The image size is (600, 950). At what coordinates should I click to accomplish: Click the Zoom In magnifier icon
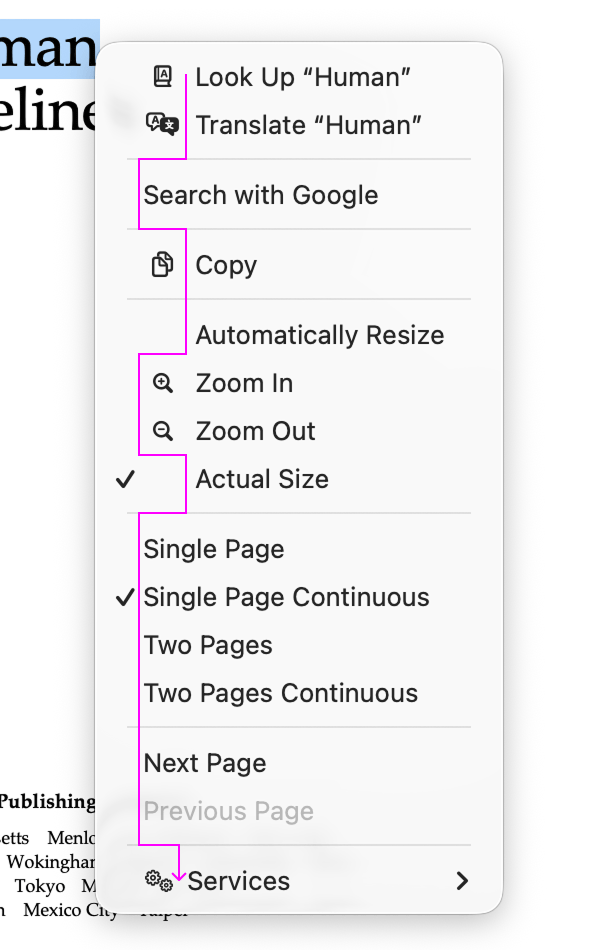click(x=162, y=383)
